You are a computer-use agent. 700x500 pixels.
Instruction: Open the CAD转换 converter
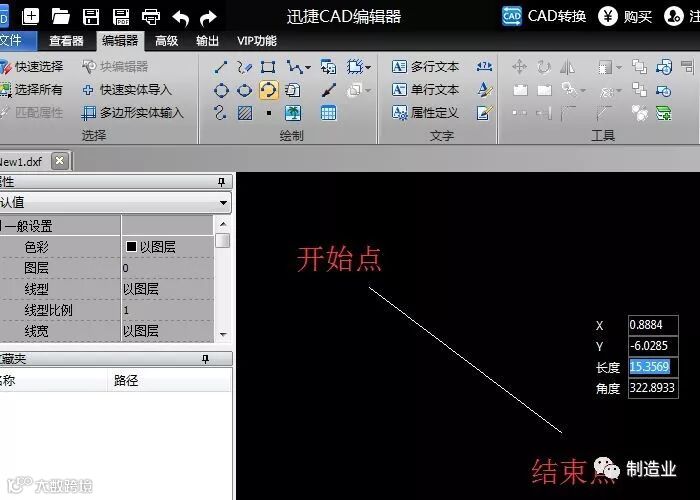tap(543, 16)
